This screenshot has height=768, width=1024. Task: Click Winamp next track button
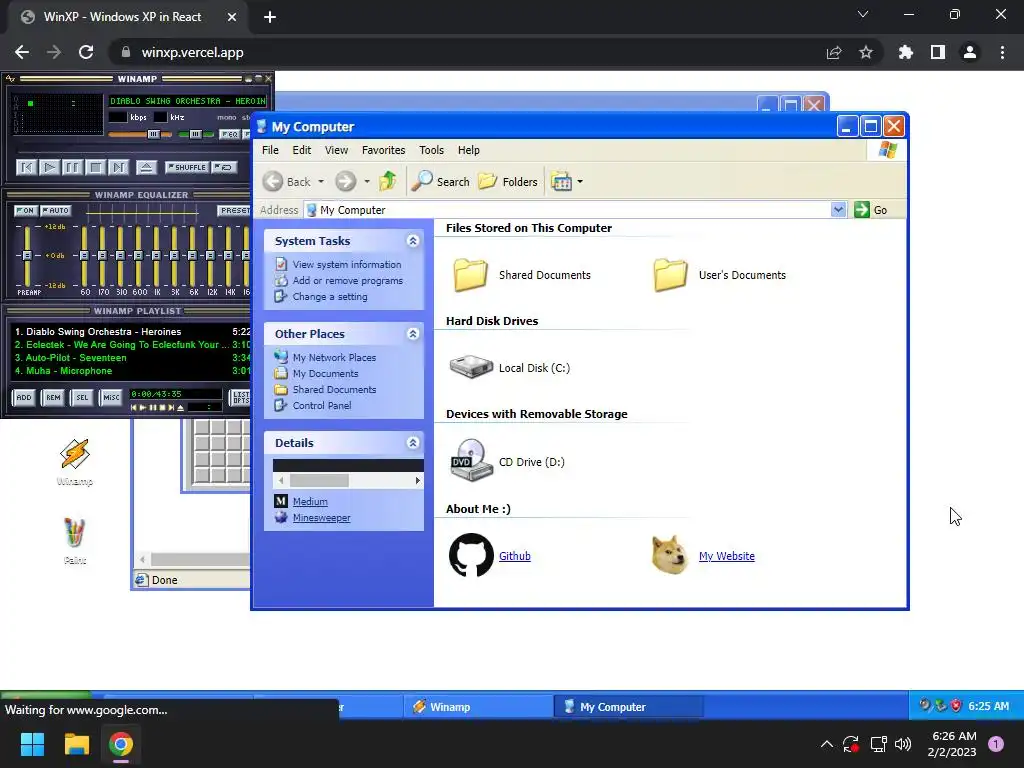tap(118, 168)
